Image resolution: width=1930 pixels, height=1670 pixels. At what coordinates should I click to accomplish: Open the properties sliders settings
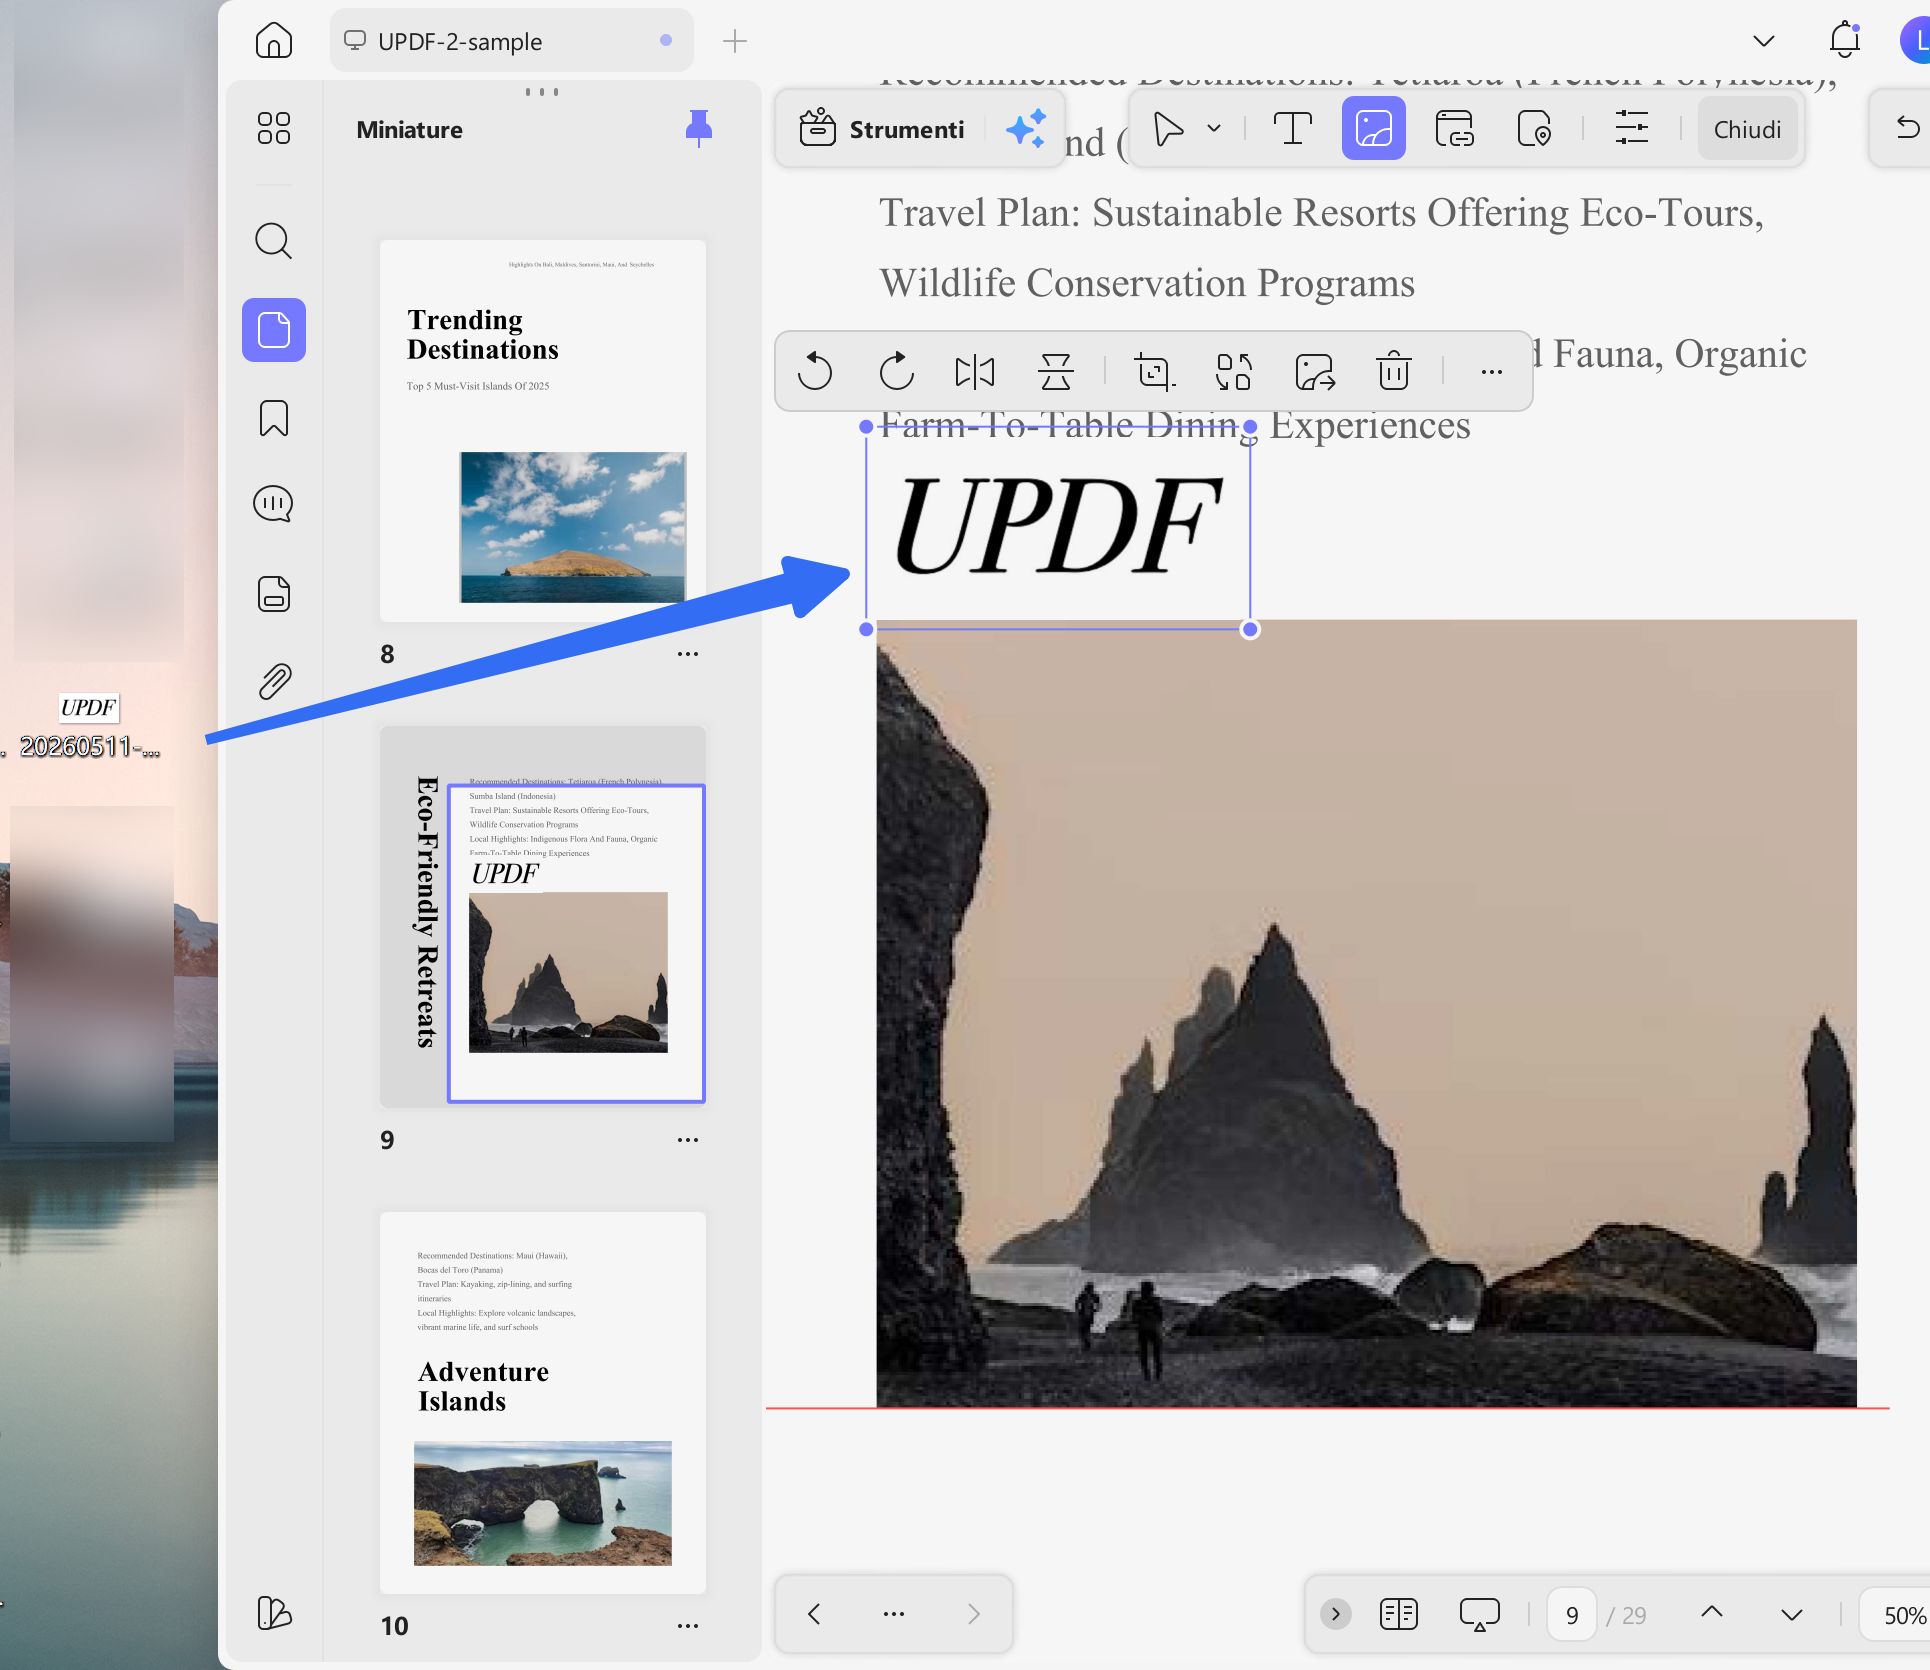pyautogui.click(x=1632, y=129)
